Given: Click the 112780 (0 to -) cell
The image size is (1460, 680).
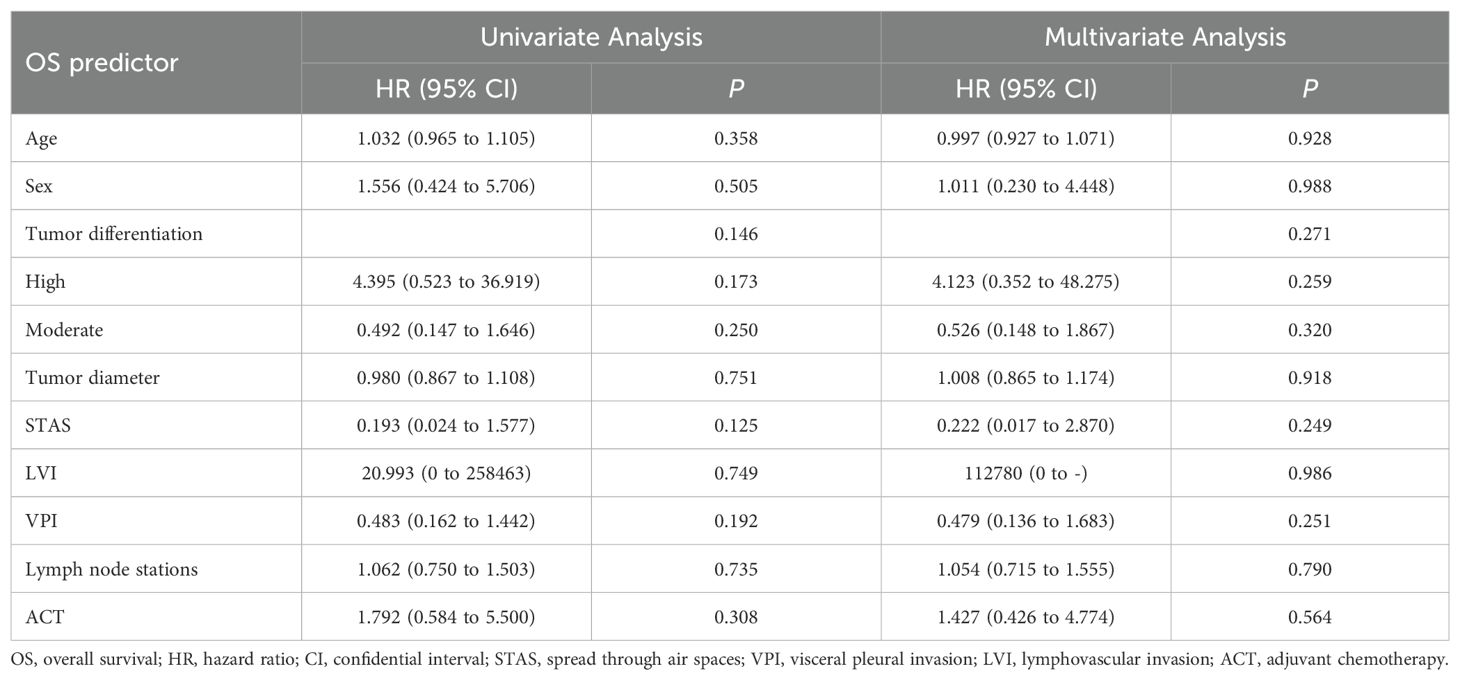Looking at the screenshot, I should pyautogui.click(x=1025, y=474).
